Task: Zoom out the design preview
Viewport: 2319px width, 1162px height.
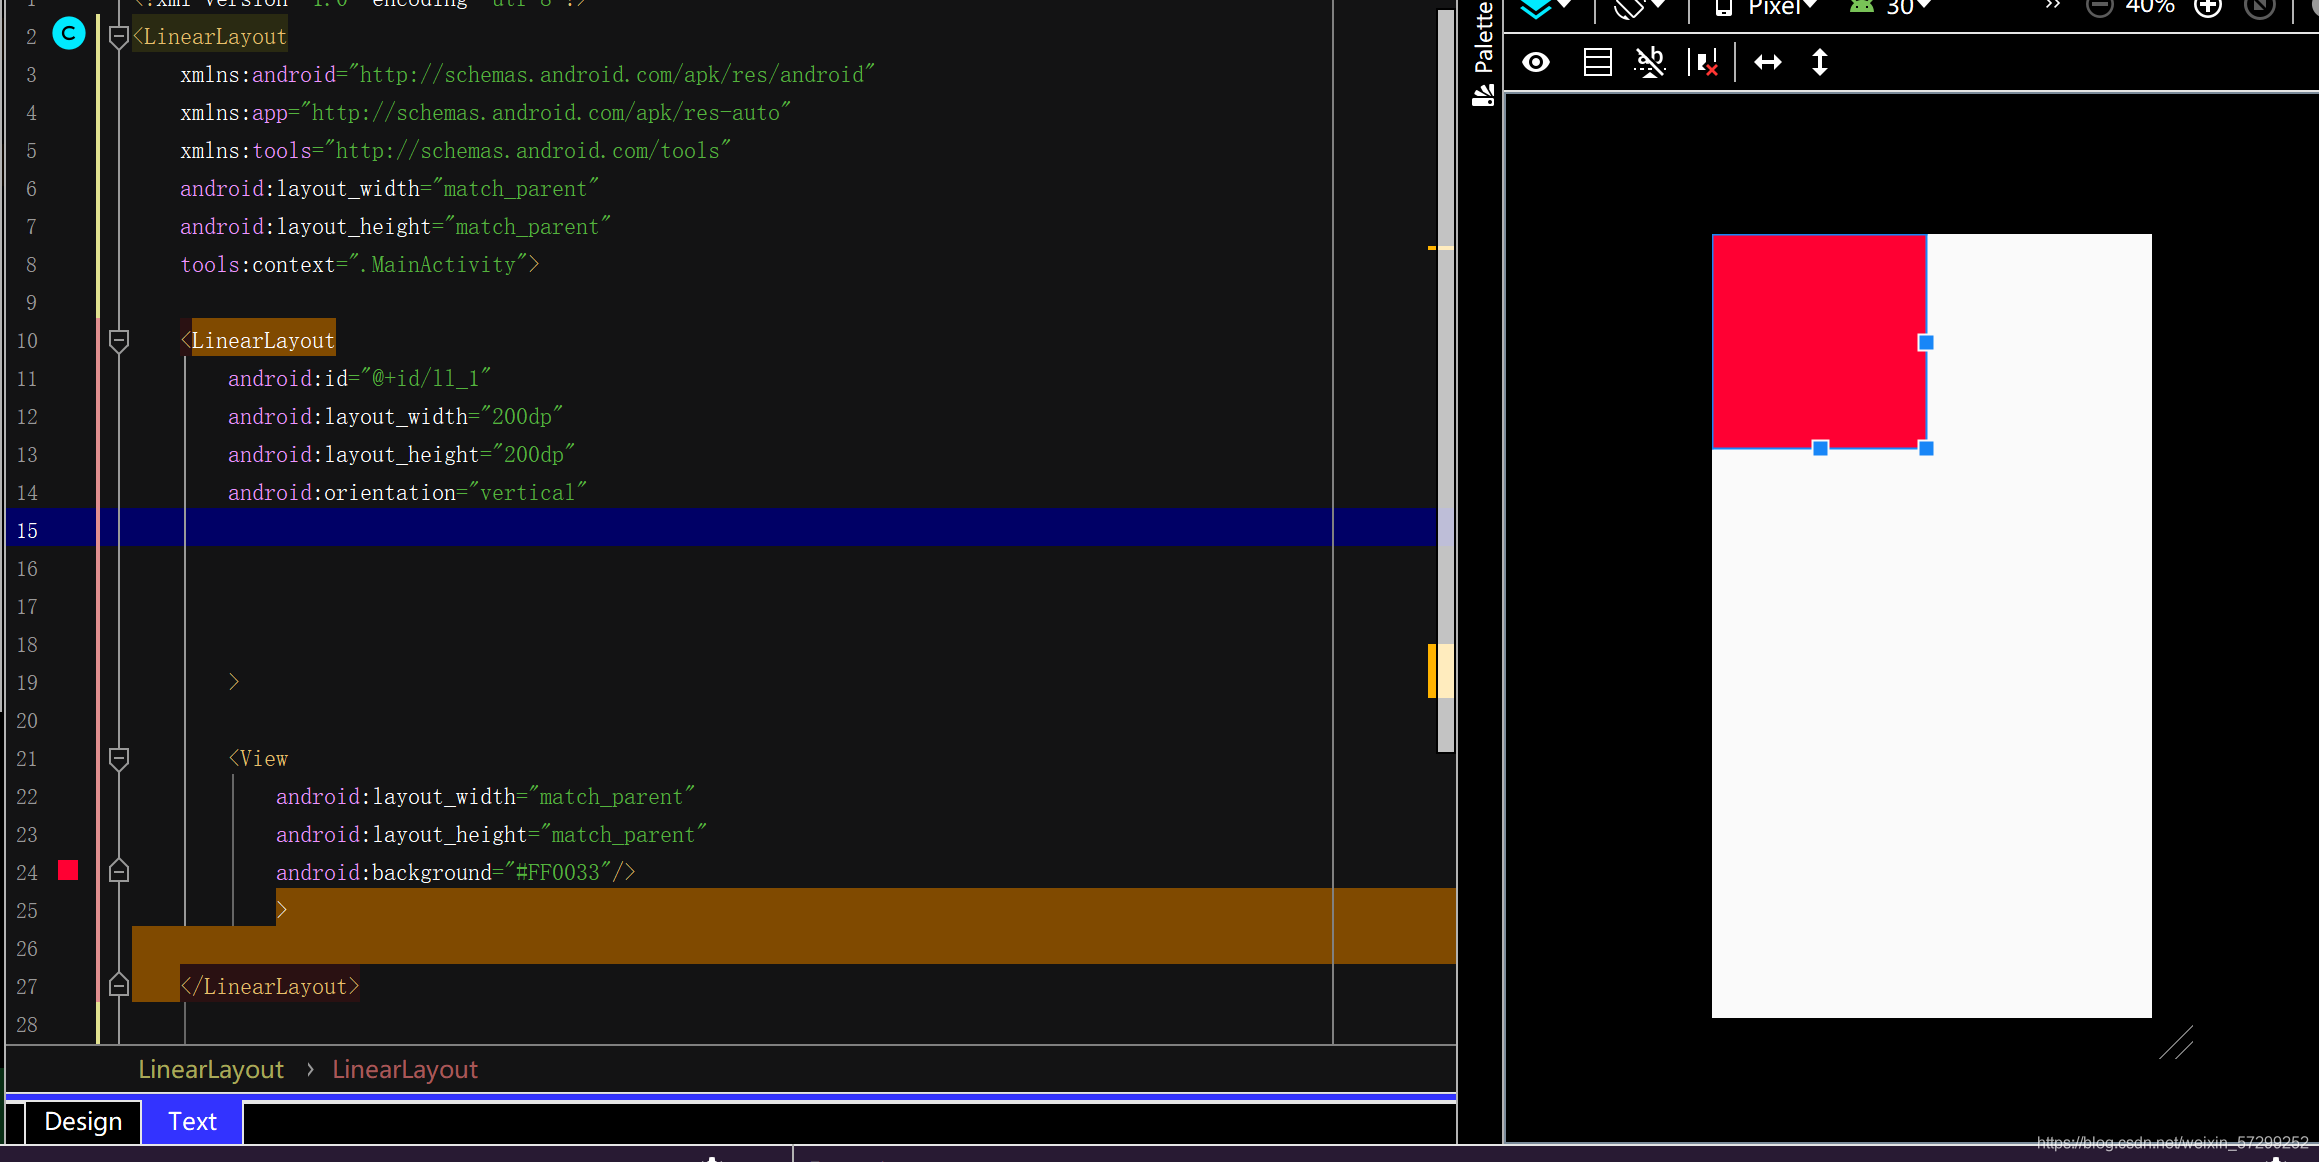Action: point(2099,7)
